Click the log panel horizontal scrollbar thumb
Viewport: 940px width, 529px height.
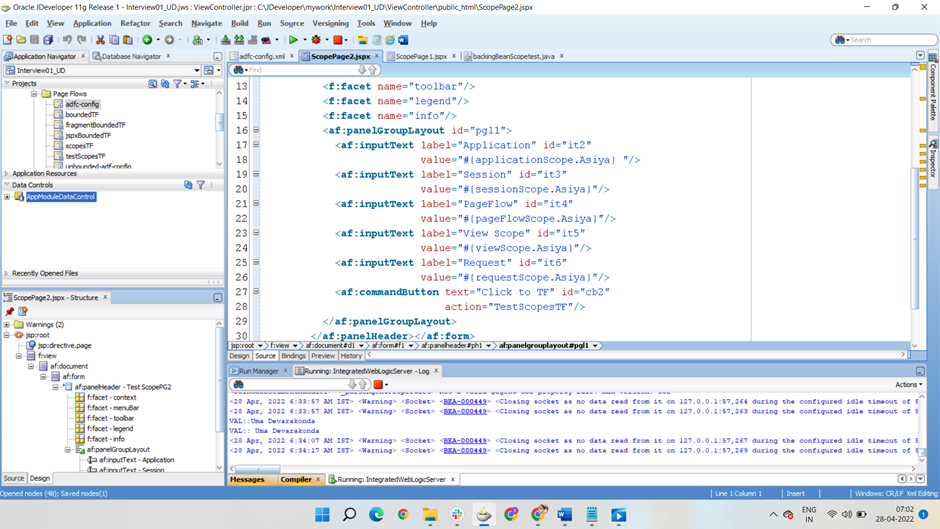pyautogui.click(x=258, y=468)
